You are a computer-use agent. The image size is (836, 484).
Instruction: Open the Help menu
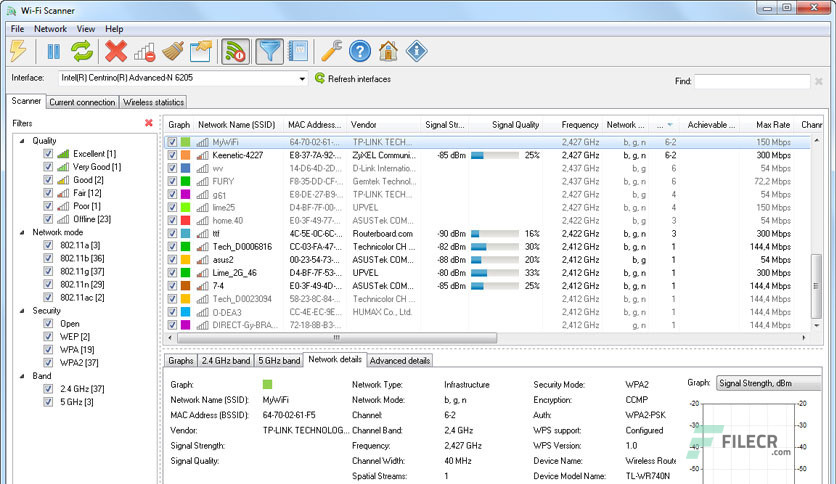(x=114, y=29)
